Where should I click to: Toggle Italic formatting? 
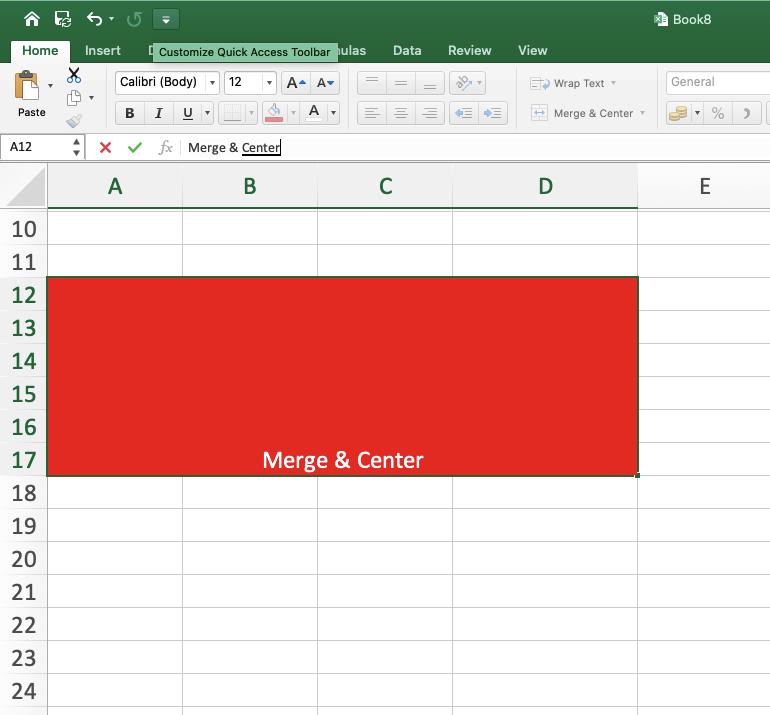159,113
